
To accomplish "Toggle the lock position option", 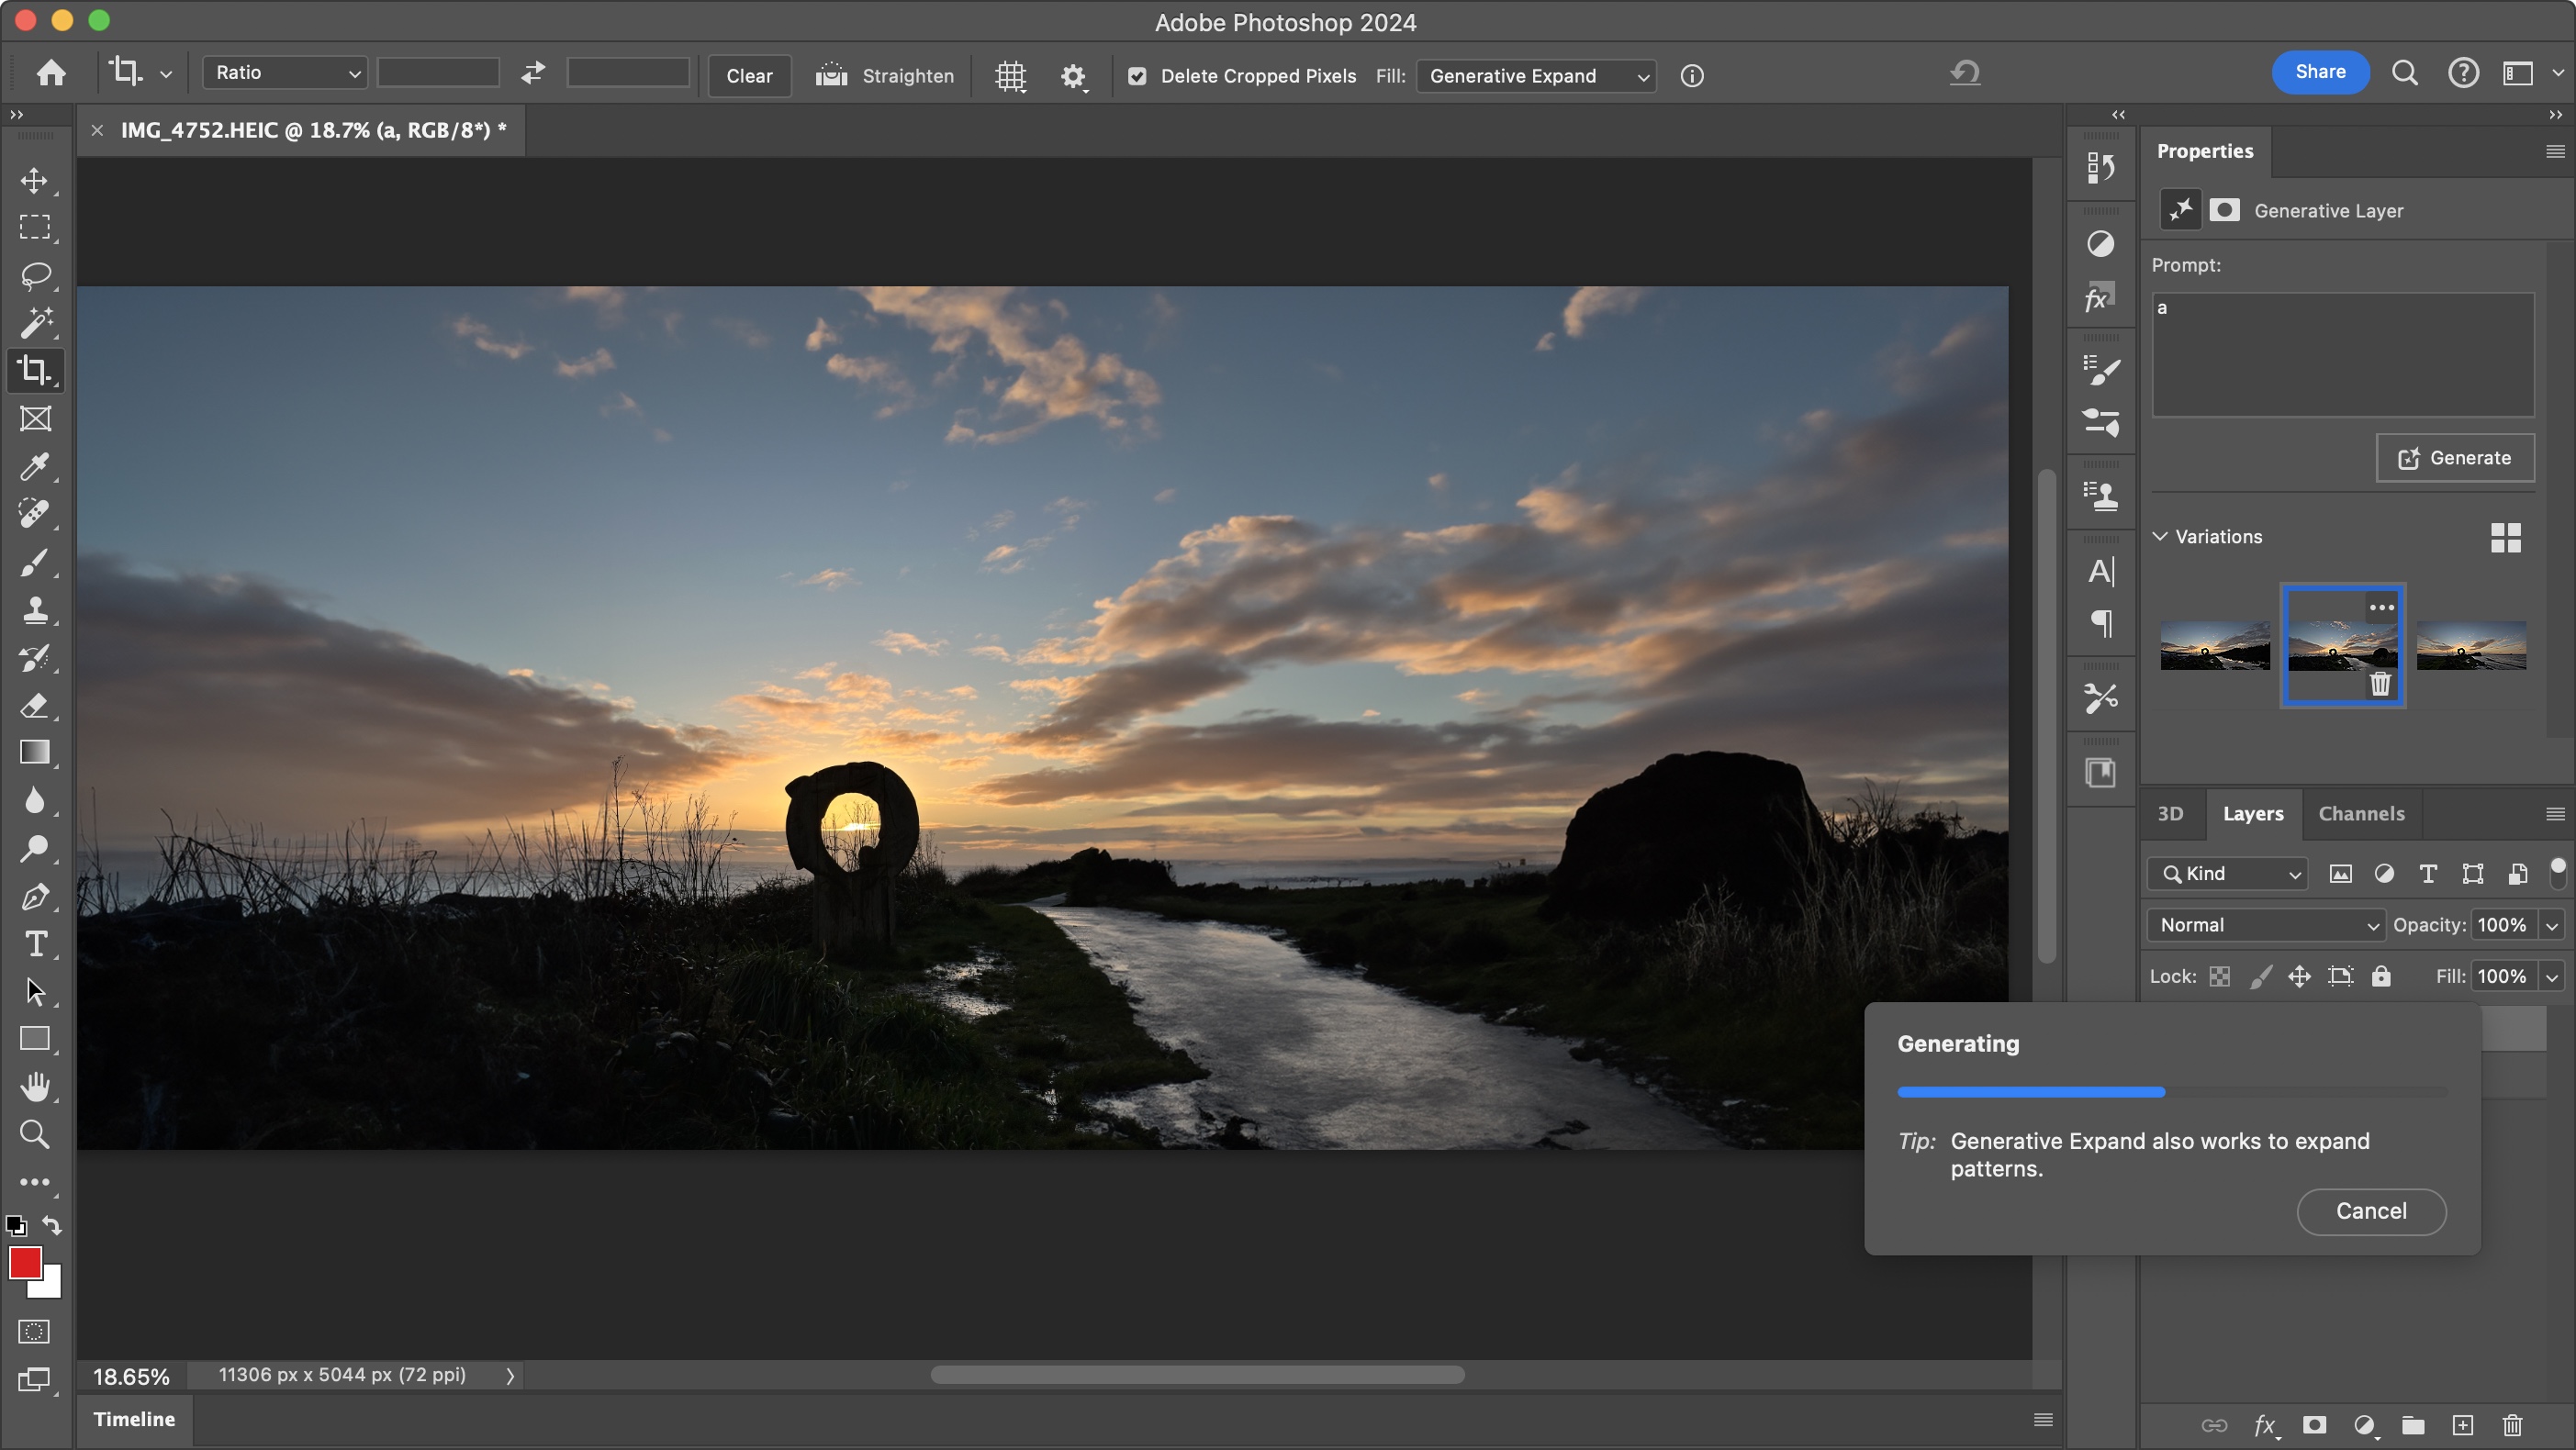I will 2300,976.
